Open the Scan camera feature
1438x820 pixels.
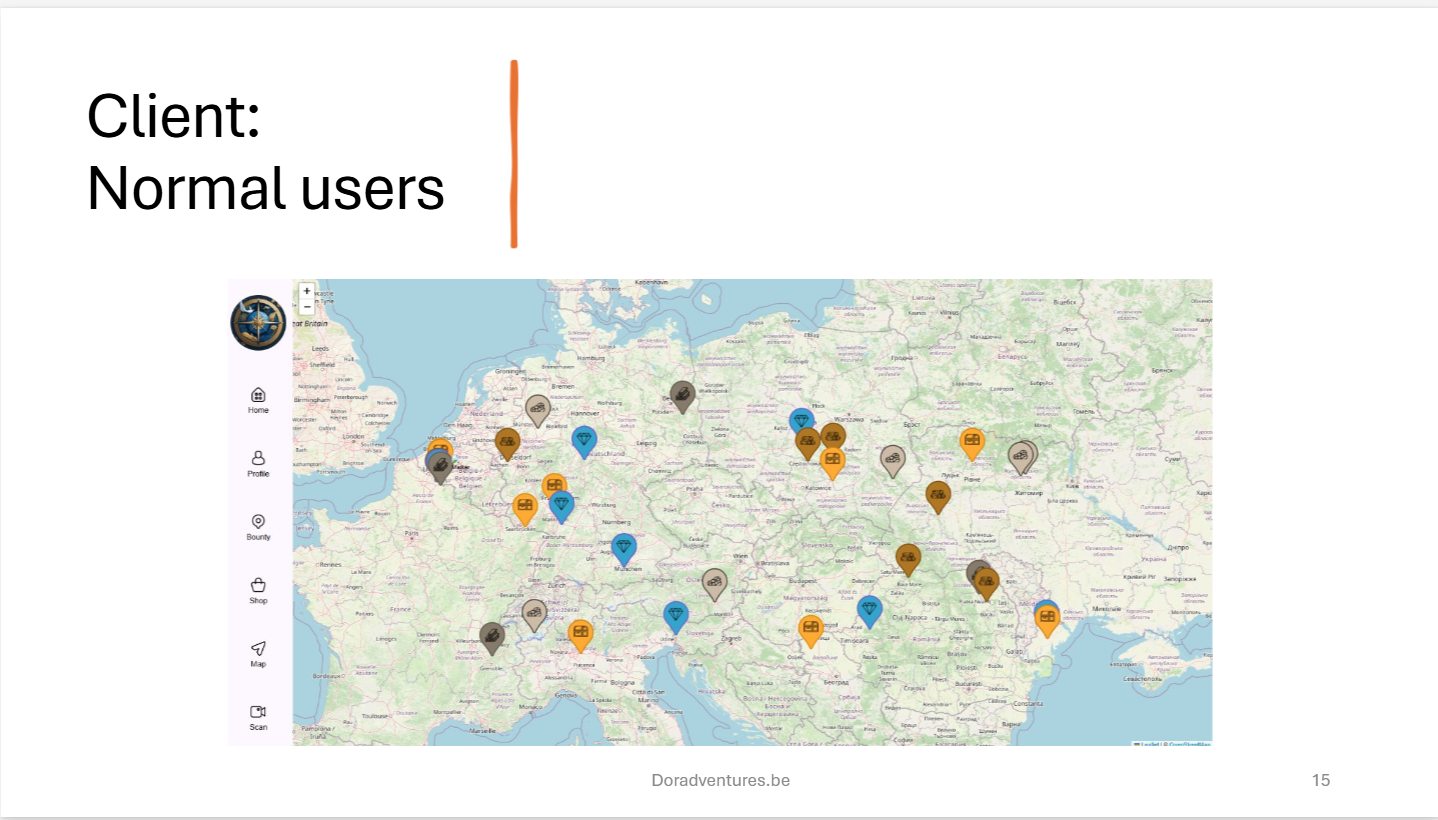click(x=258, y=717)
